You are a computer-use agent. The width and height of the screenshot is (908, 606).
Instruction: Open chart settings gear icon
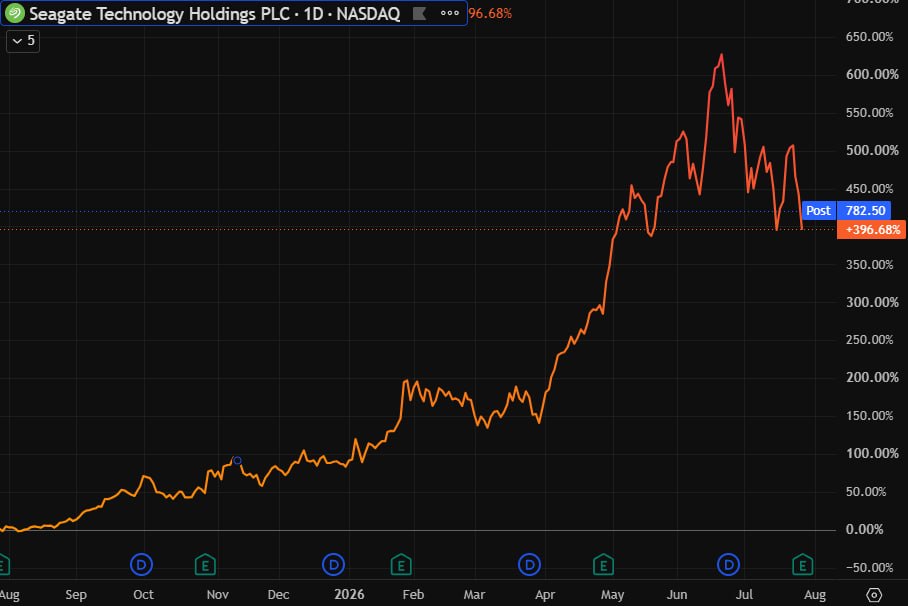pyautogui.click(x=874, y=595)
